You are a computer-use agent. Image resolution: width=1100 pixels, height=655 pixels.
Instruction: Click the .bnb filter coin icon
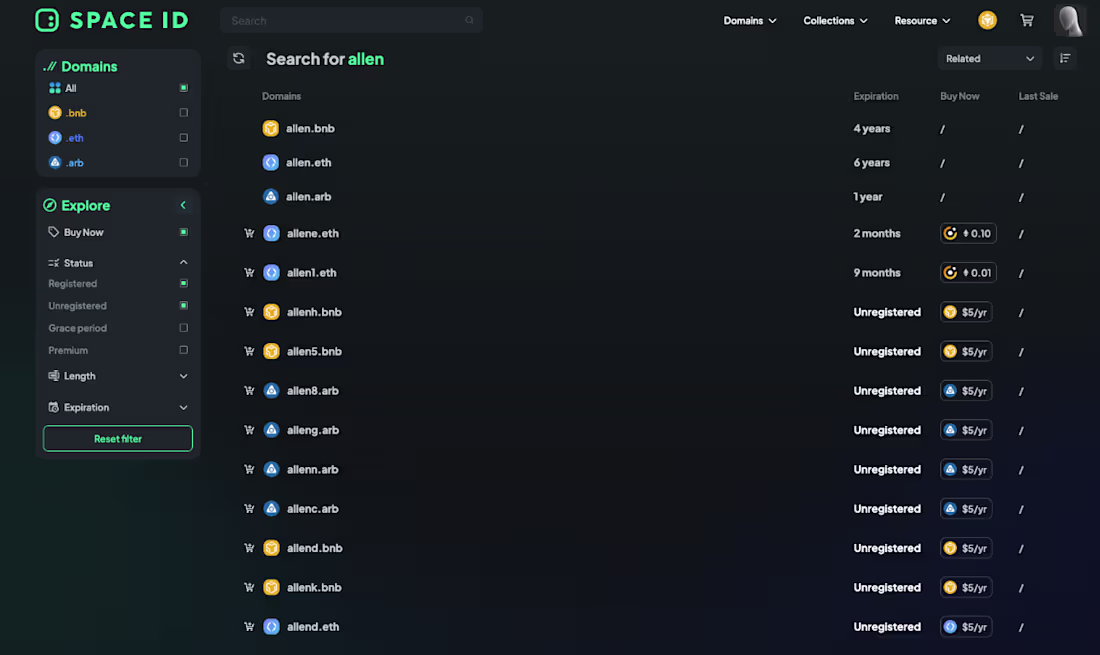pyautogui.click(x=55, y=112)
